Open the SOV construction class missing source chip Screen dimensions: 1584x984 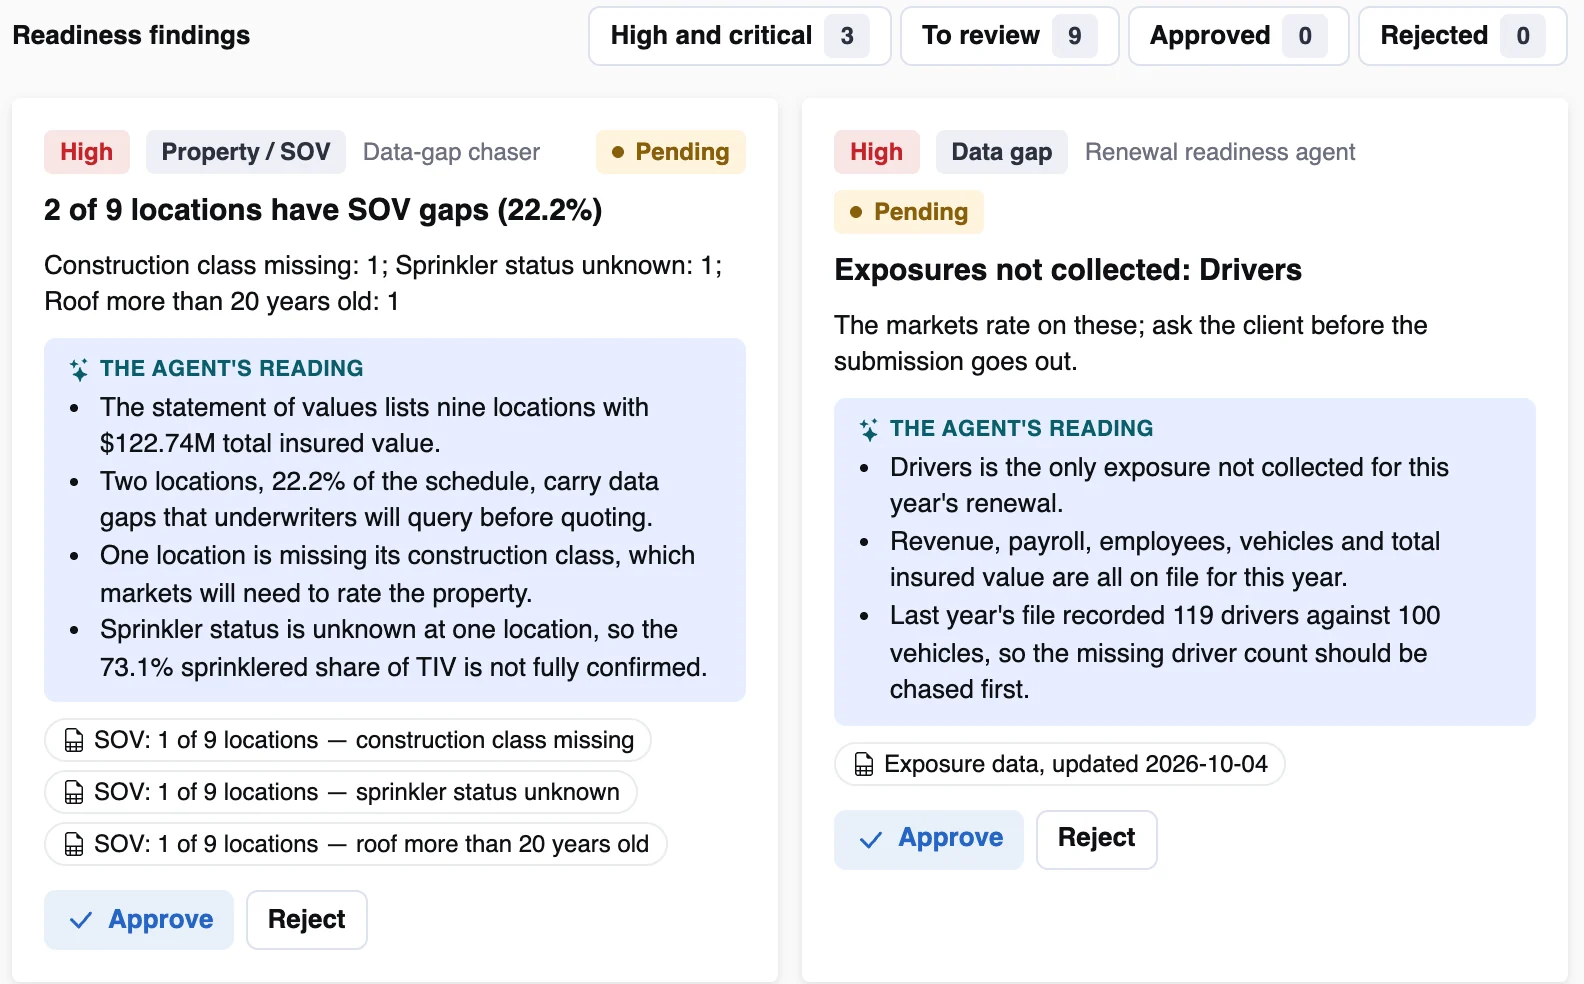click(348, 741)
